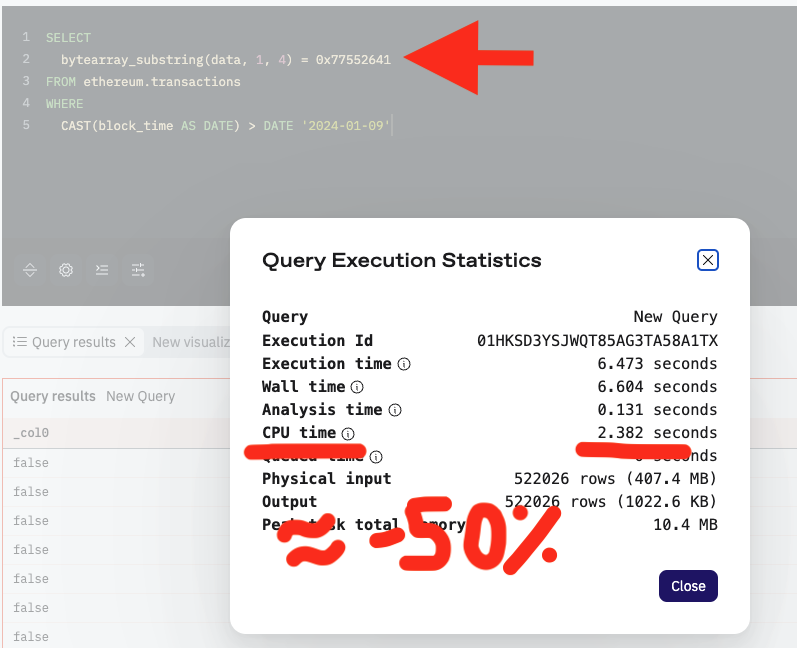Open the CPU time info icon
Viewport: 797px width, 648px height.
[x=348, y=434]
